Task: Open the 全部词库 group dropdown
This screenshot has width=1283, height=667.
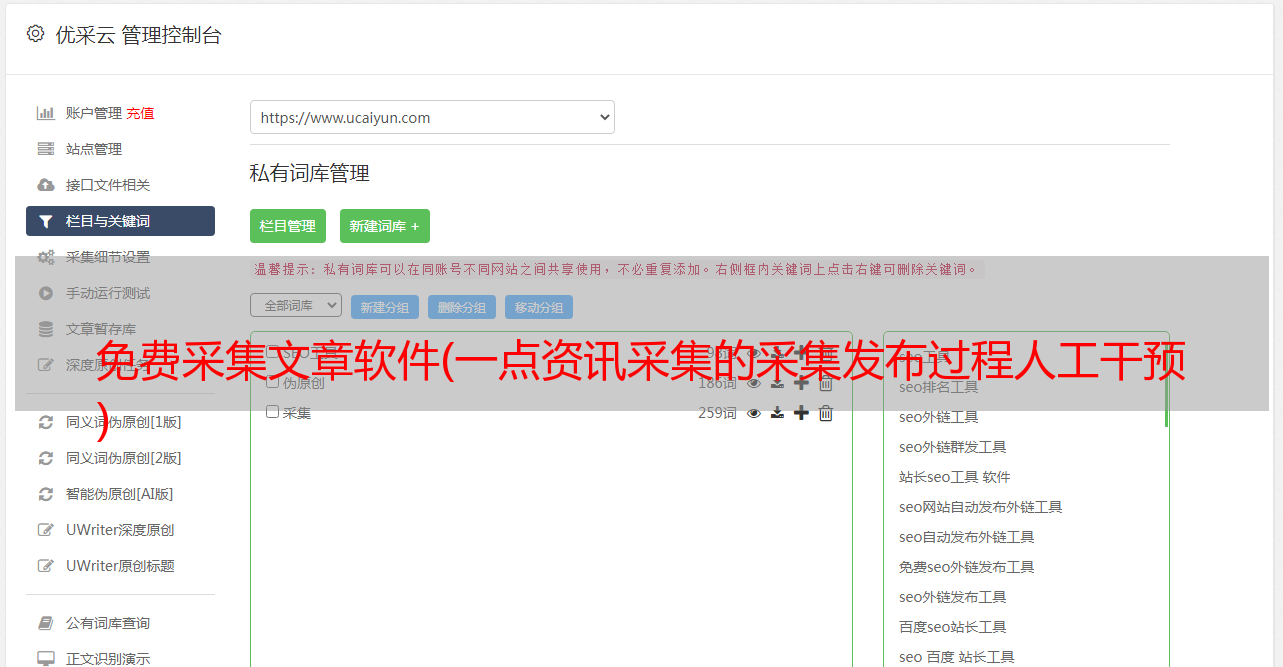Action: tap(296, 305)
